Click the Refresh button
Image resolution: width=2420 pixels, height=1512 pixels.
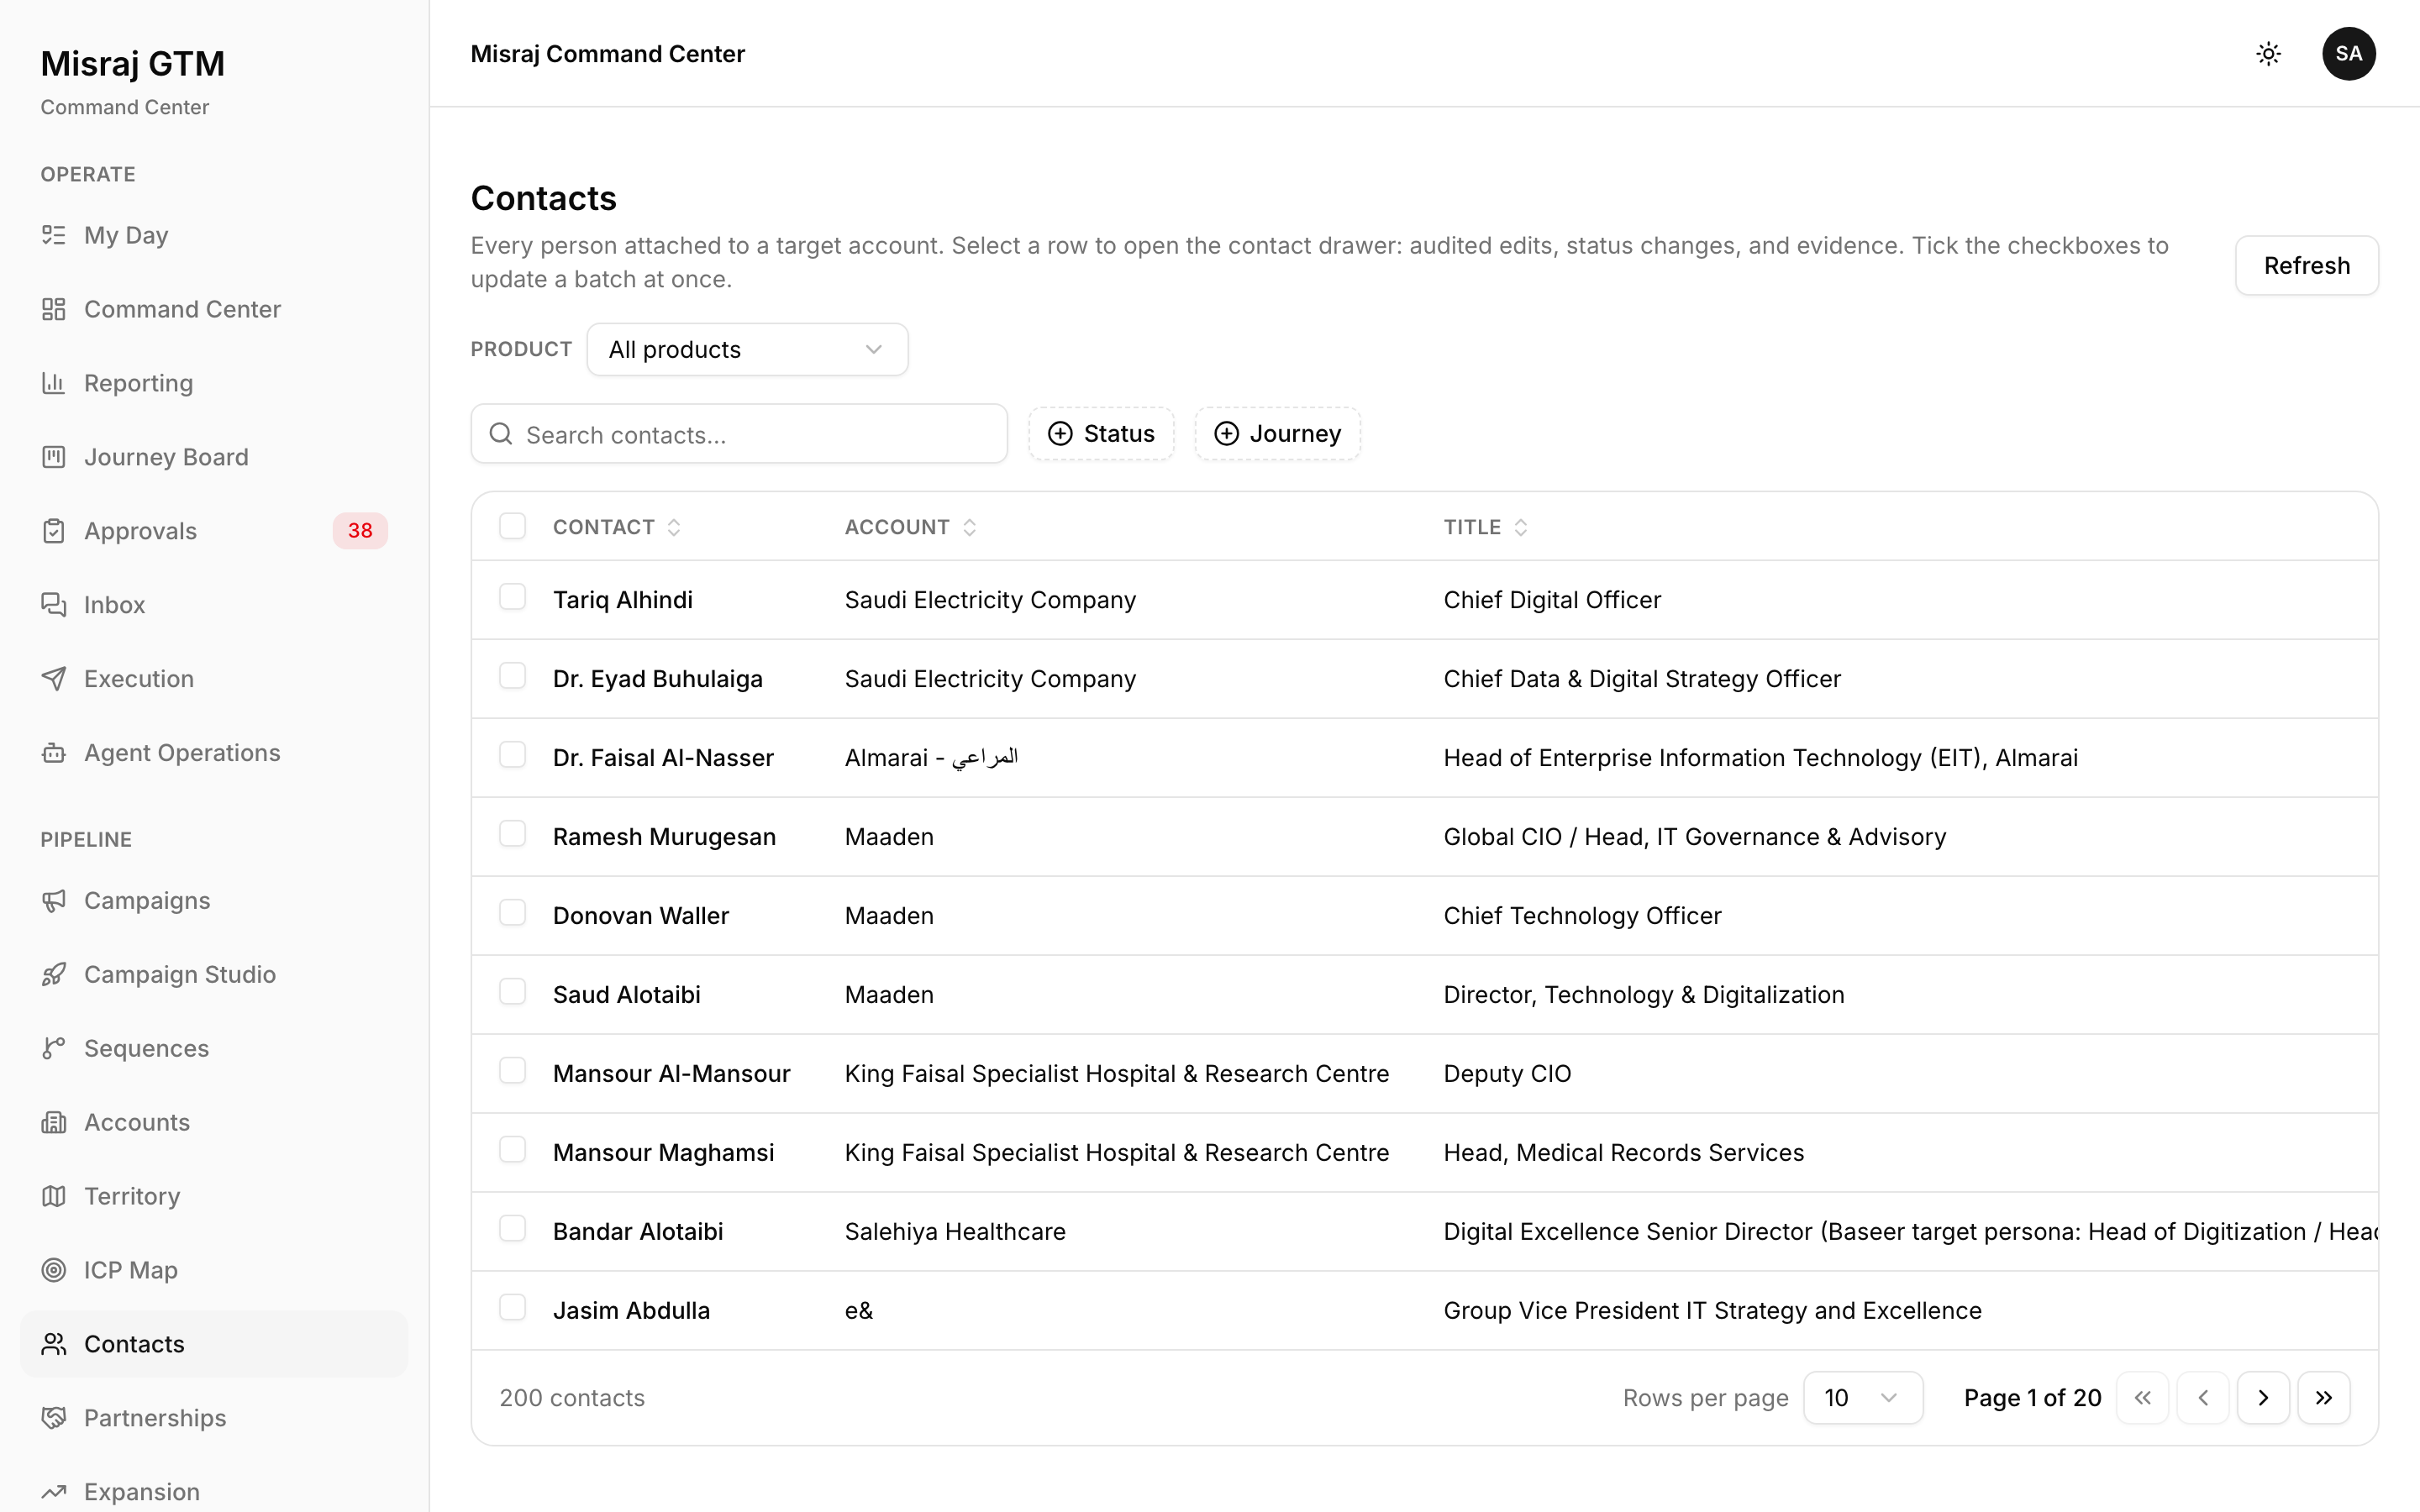pyautogui.click(x=2307, y=265)
